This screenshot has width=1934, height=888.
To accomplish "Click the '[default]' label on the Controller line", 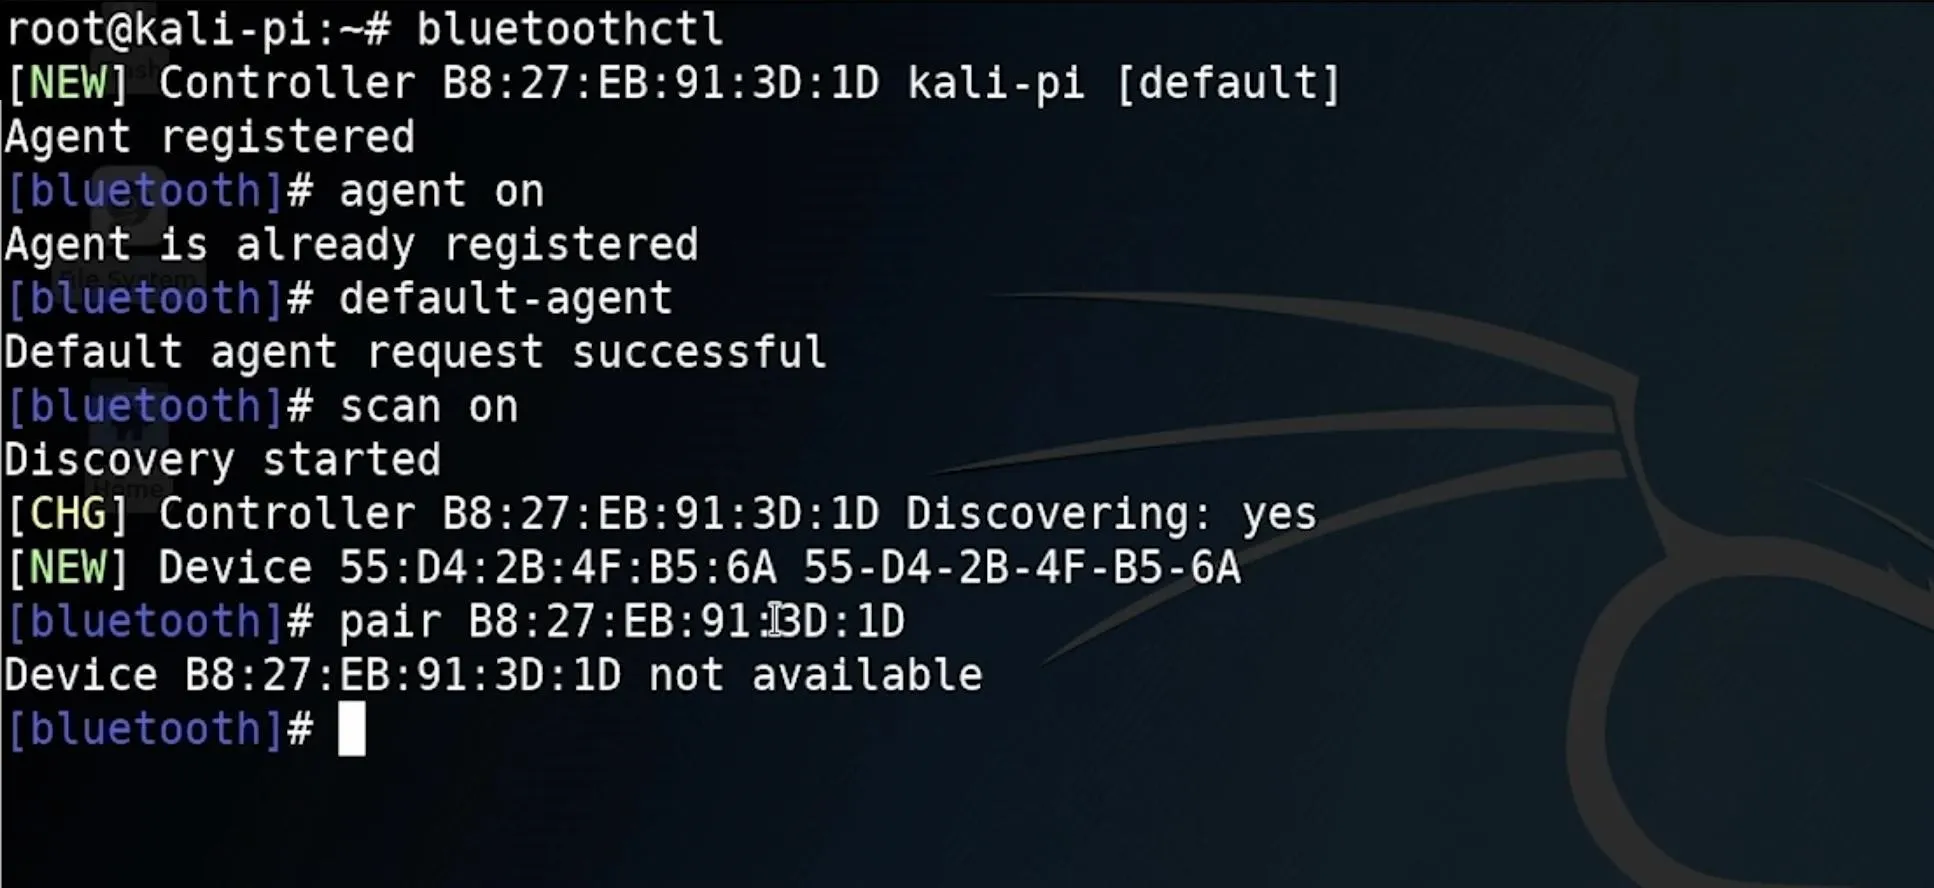I will [1227, 83].
